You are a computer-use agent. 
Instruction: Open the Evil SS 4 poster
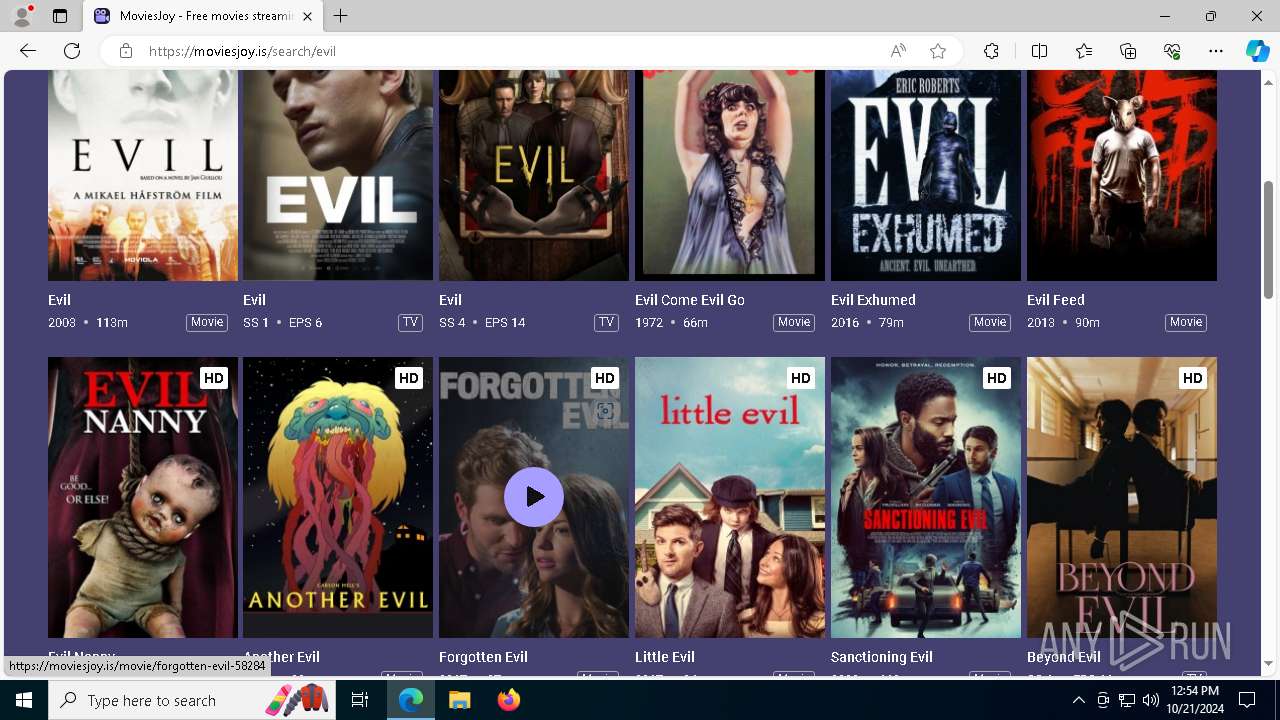[x=534, y=175]
